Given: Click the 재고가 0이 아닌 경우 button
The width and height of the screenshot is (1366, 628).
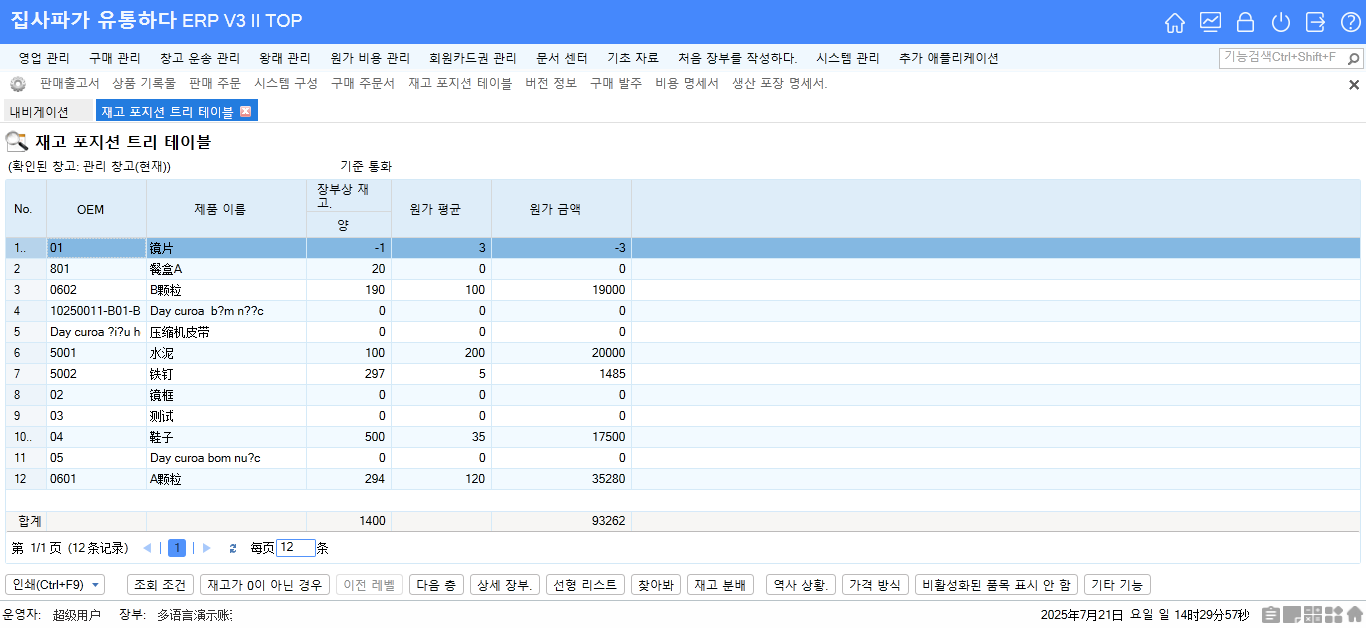Looking at the screenshot, I should (x=264, y=585).
